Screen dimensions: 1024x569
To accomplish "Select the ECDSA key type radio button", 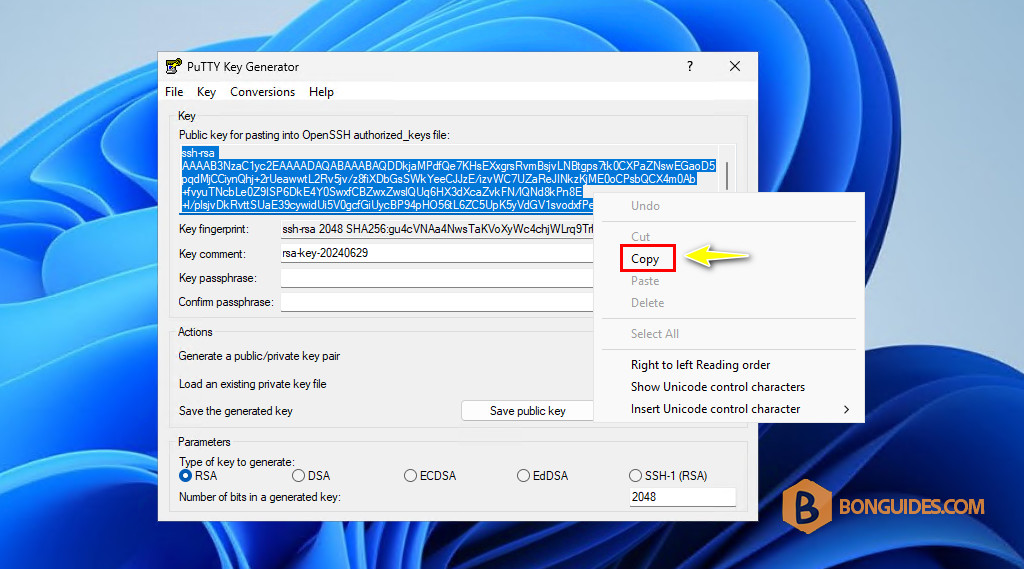I will (410, 476).
